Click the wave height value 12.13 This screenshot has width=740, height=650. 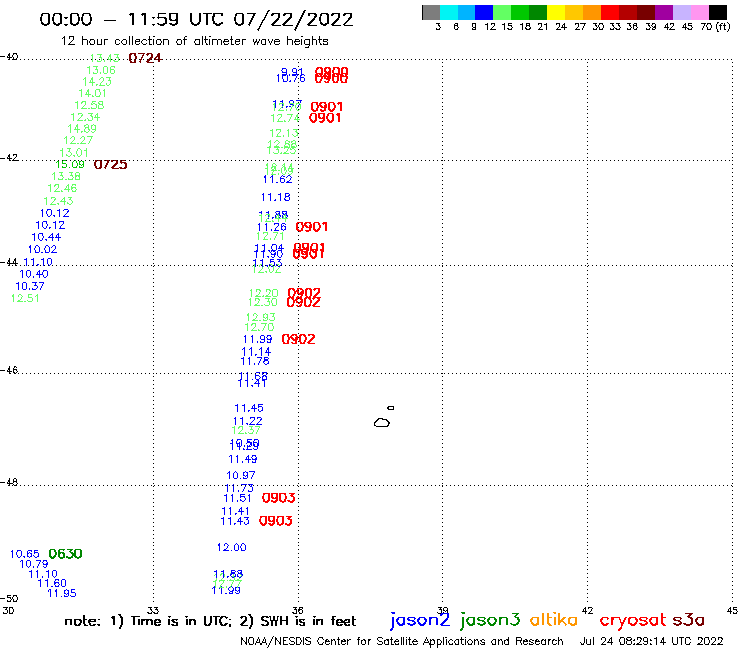pyautogui.click(x=284, y=134)
